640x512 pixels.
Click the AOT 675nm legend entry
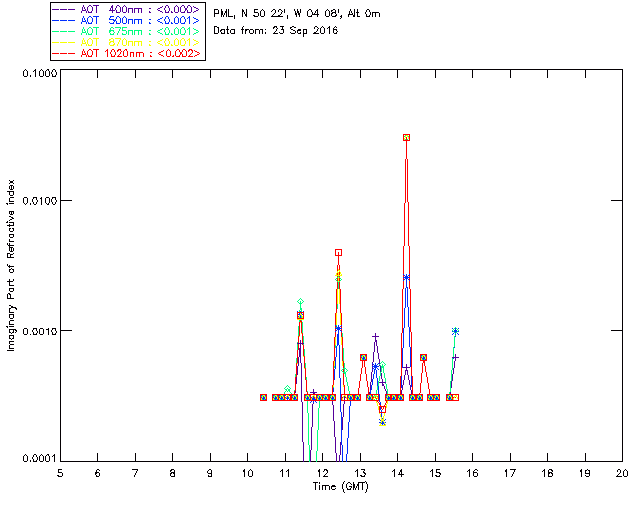coord(127,31)
